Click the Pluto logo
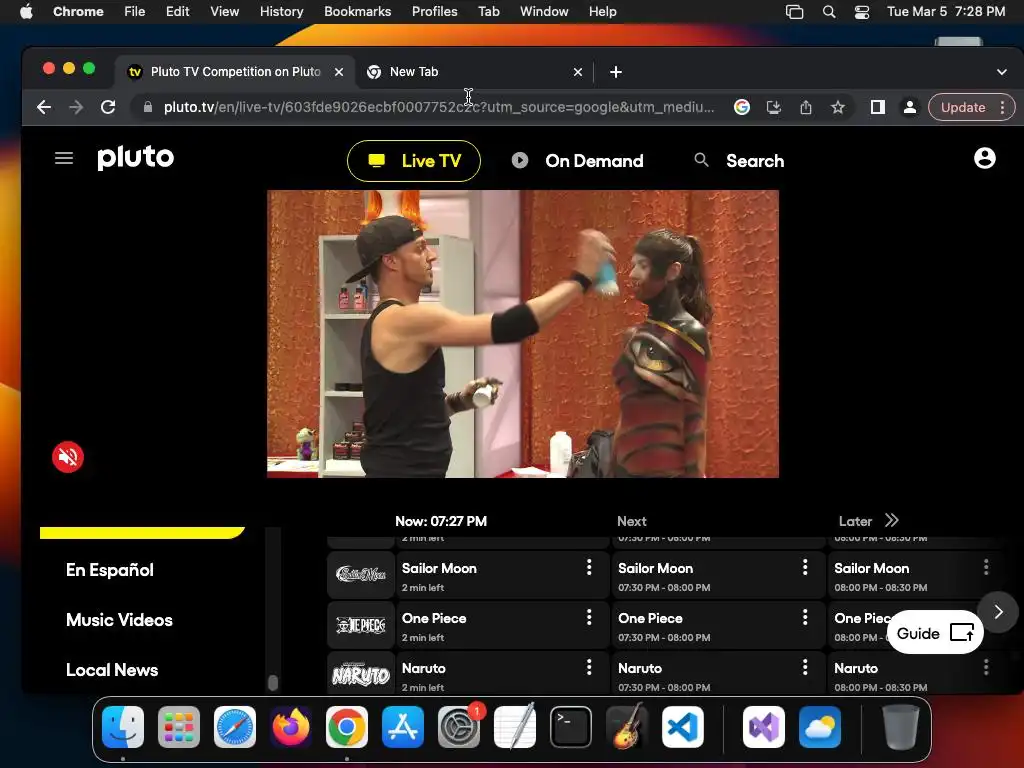Screen dimensions: 1024x768 pyautogui.click(x=136, y=157)
